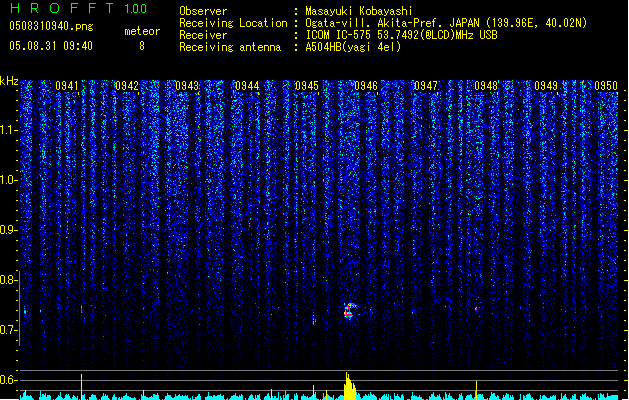
Task: Click the 0.8 kHz axis tick label
Action: pos(8,280)
